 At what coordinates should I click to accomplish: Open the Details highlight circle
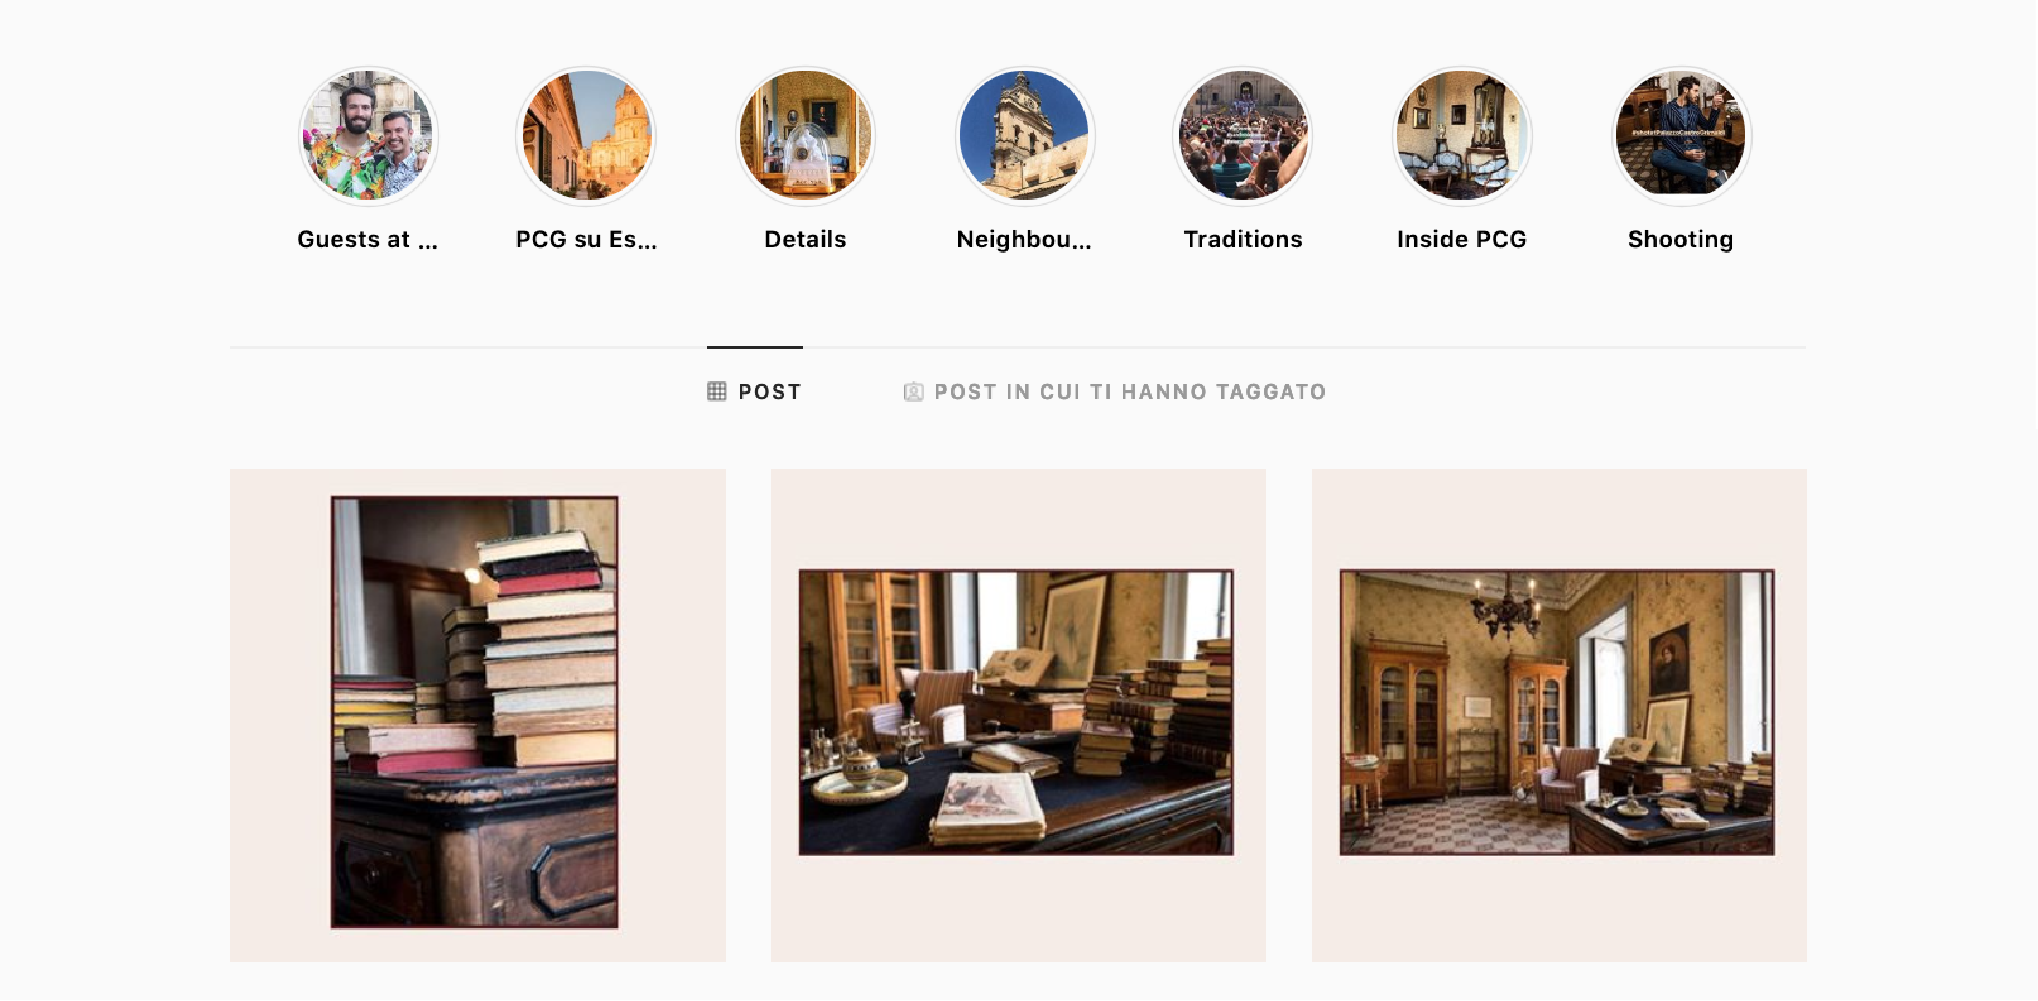pyautogui.click(x=805, y=136)
